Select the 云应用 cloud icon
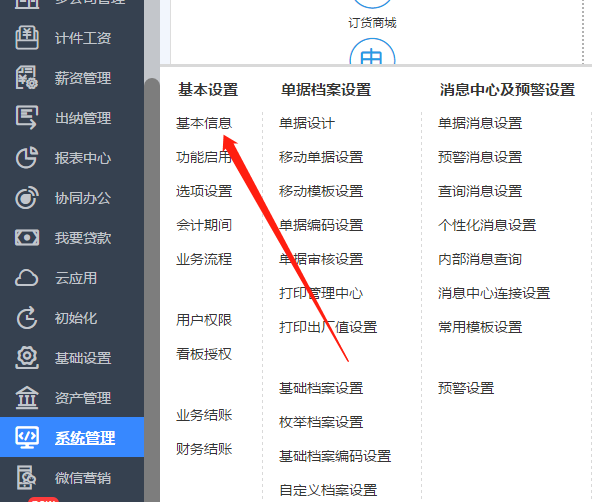The image size is (592, 502). pos(26,278)
